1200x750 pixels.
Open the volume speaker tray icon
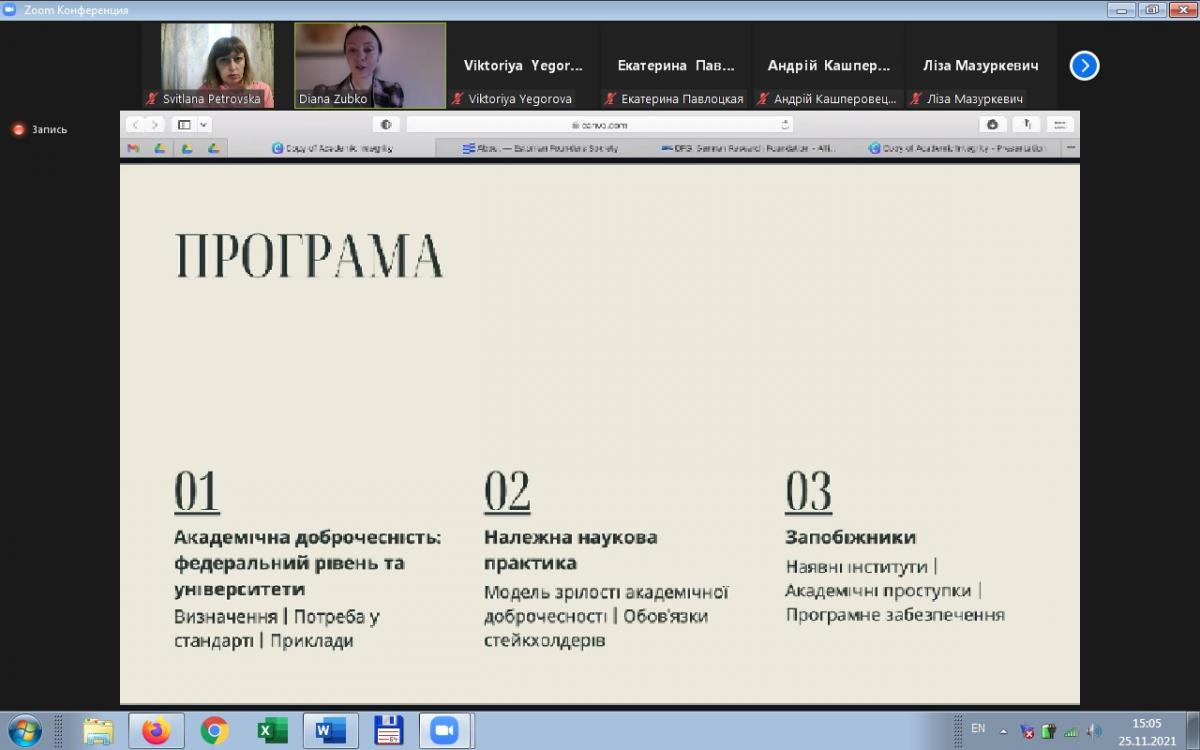pyautogui.click(x=1094, y=731)
